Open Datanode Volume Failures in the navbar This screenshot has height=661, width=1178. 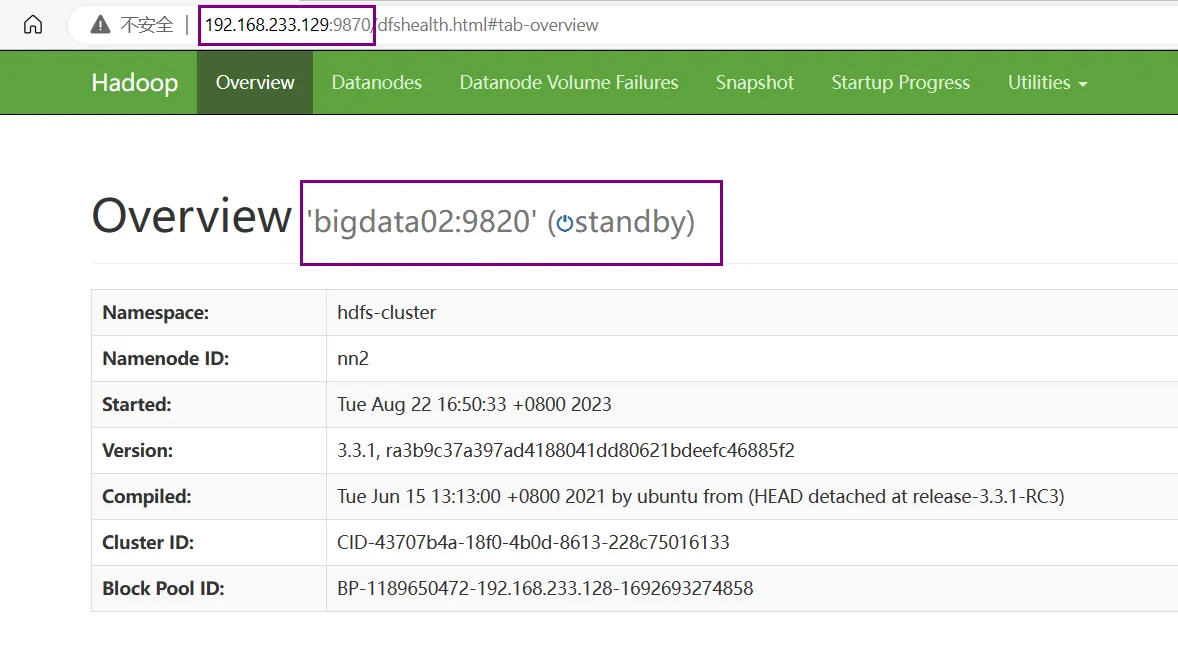pyautogui.click(x=568, y=82)
